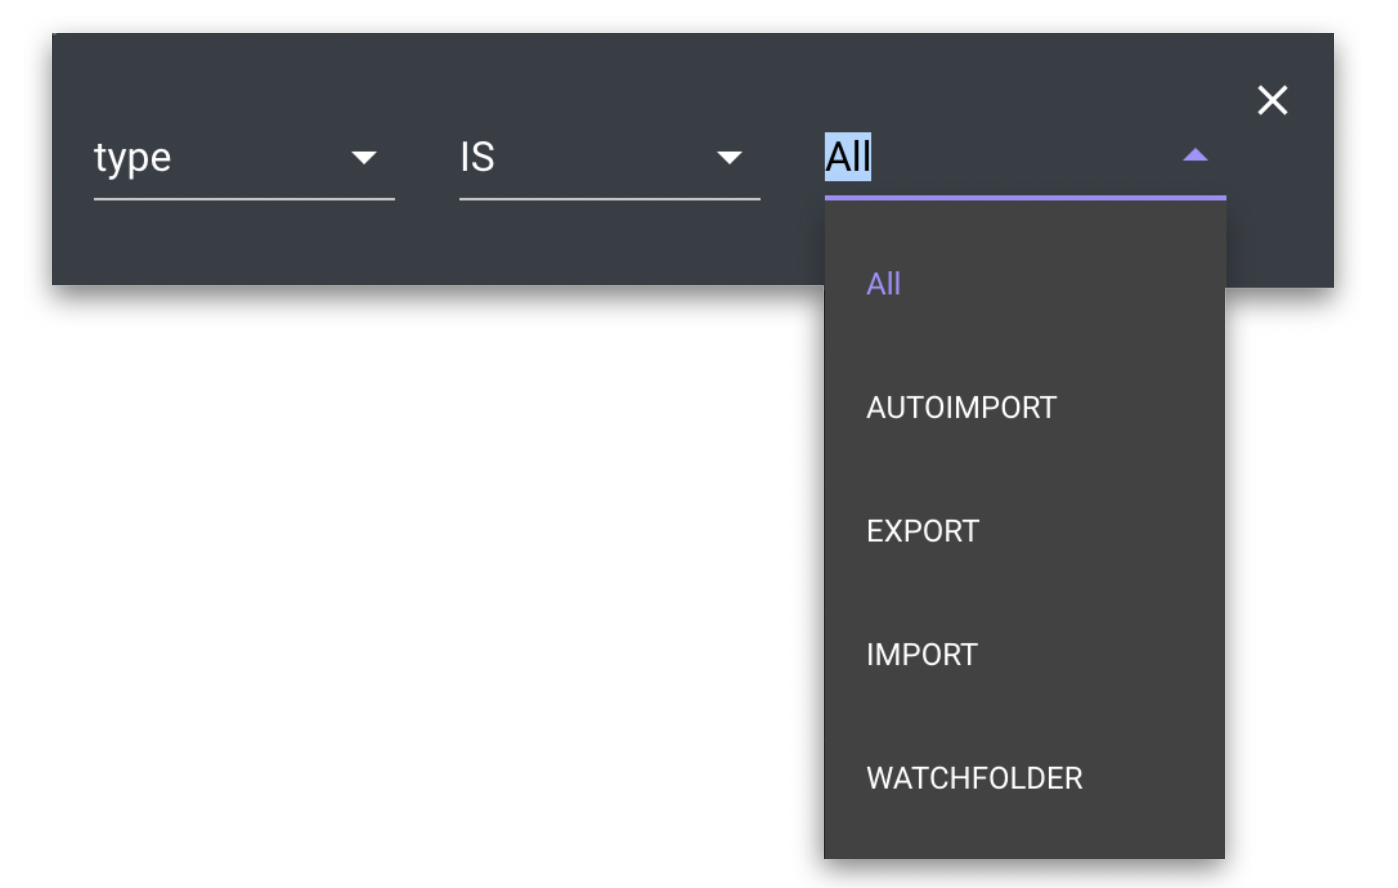Screen dimensions: 1398x888
Task: Click the underline beneath the type field
Action: click(244, 199)
